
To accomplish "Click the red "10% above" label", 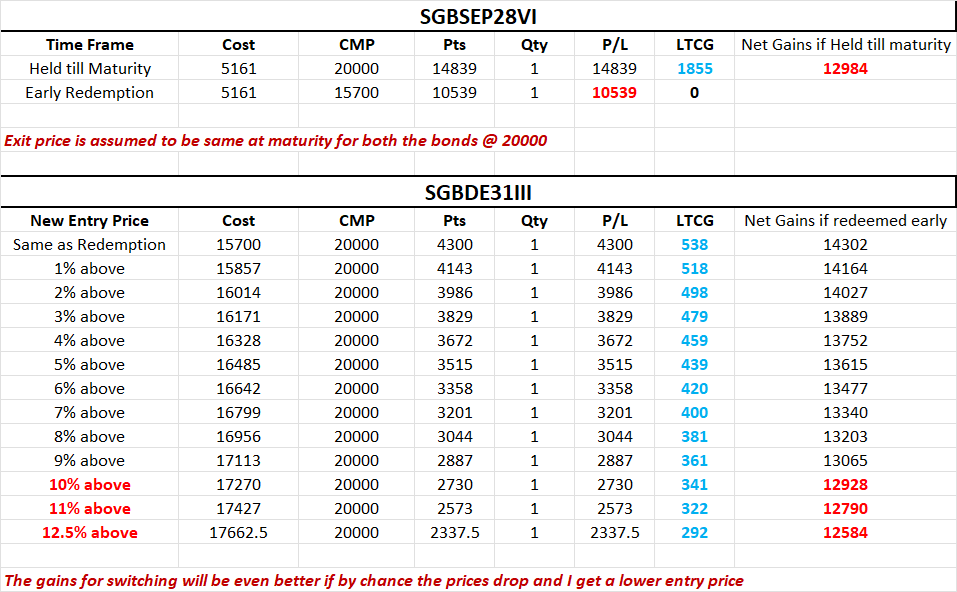I will [x=90, y=485].
